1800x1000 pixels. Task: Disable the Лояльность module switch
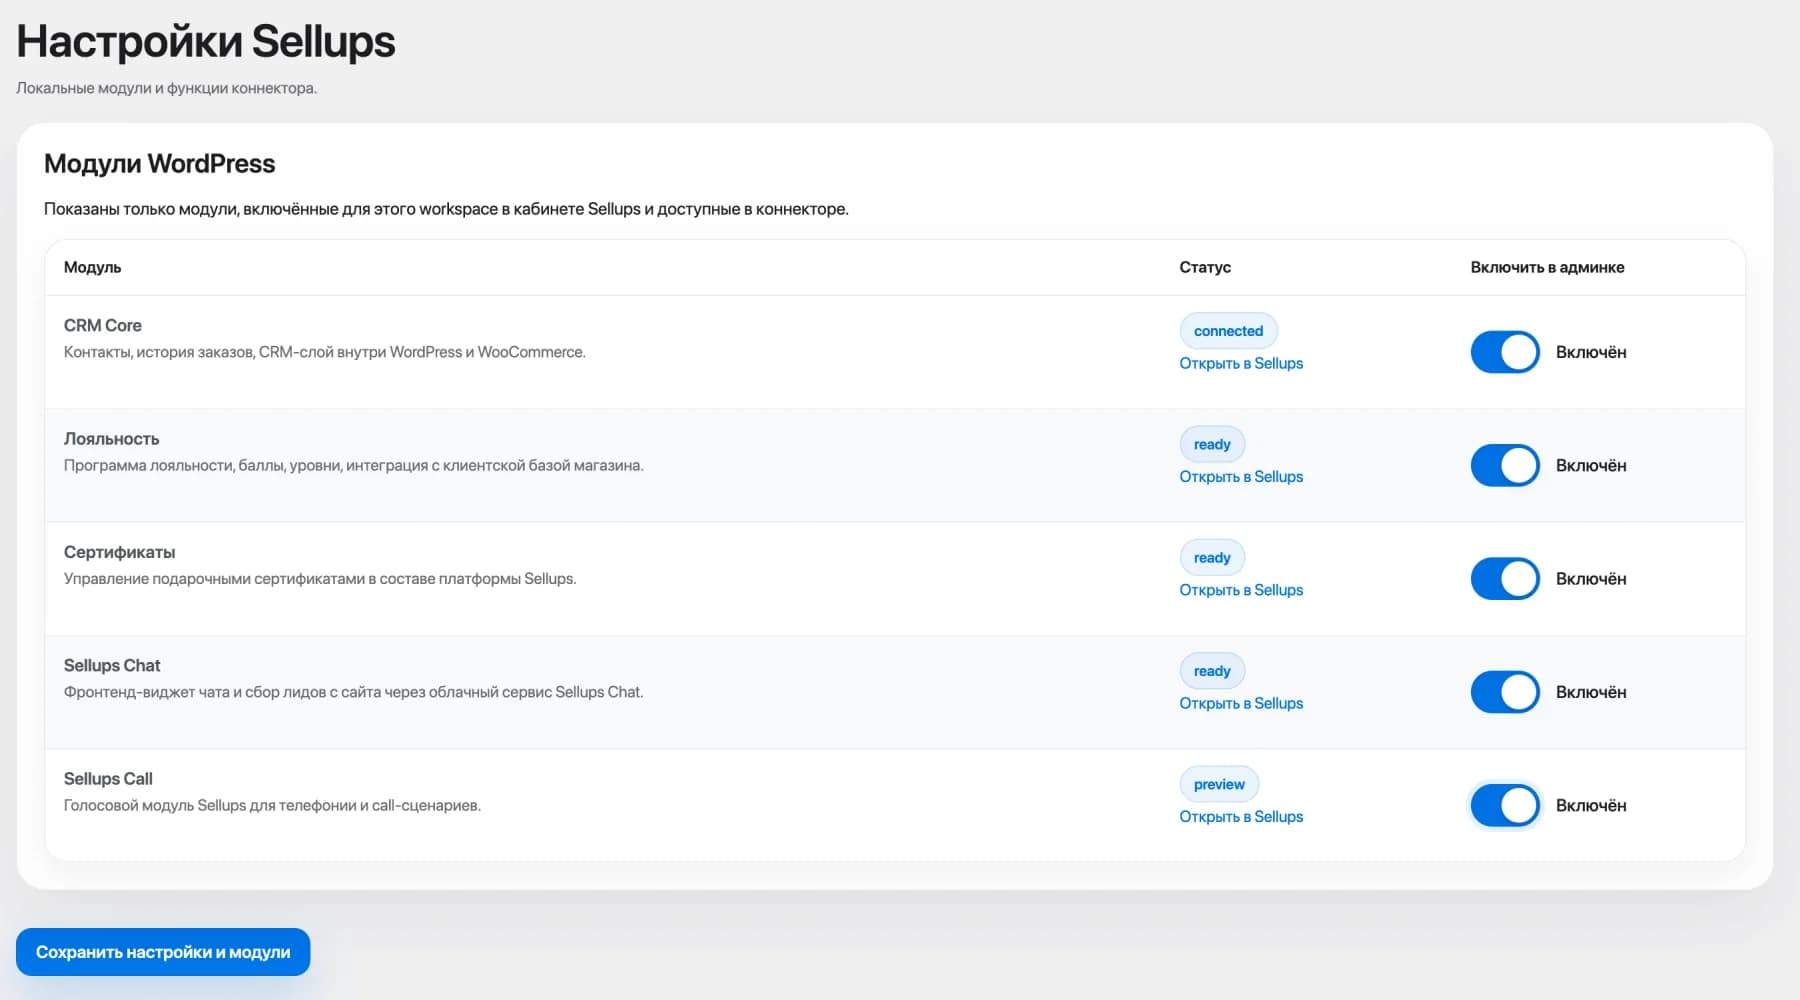[1504, 465]
